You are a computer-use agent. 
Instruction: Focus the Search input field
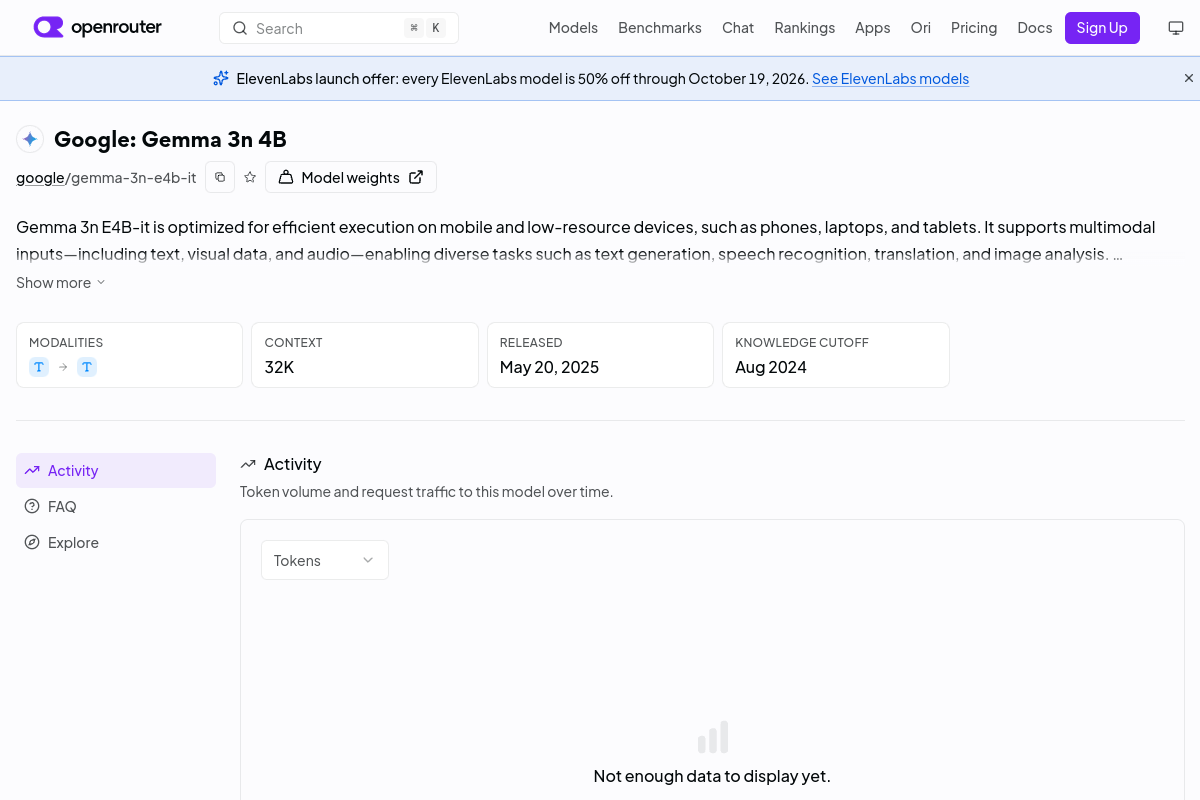339,28
